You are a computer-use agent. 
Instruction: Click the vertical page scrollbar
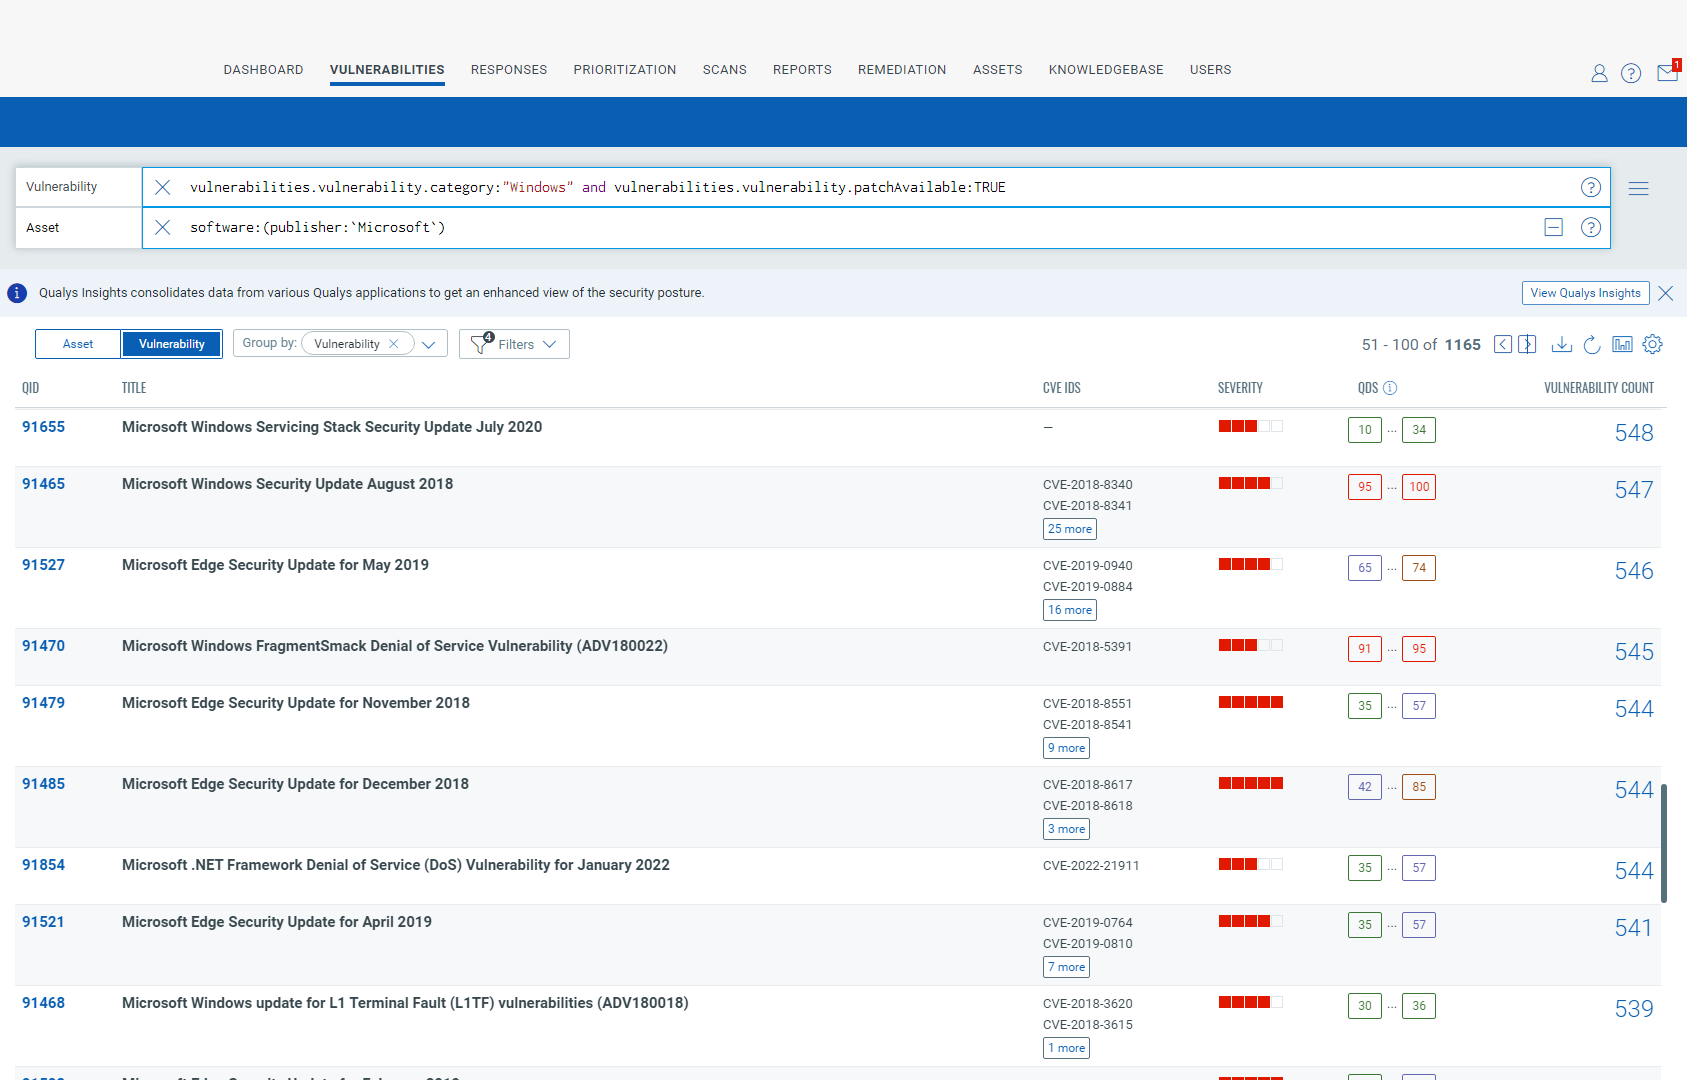point(1664,843)
